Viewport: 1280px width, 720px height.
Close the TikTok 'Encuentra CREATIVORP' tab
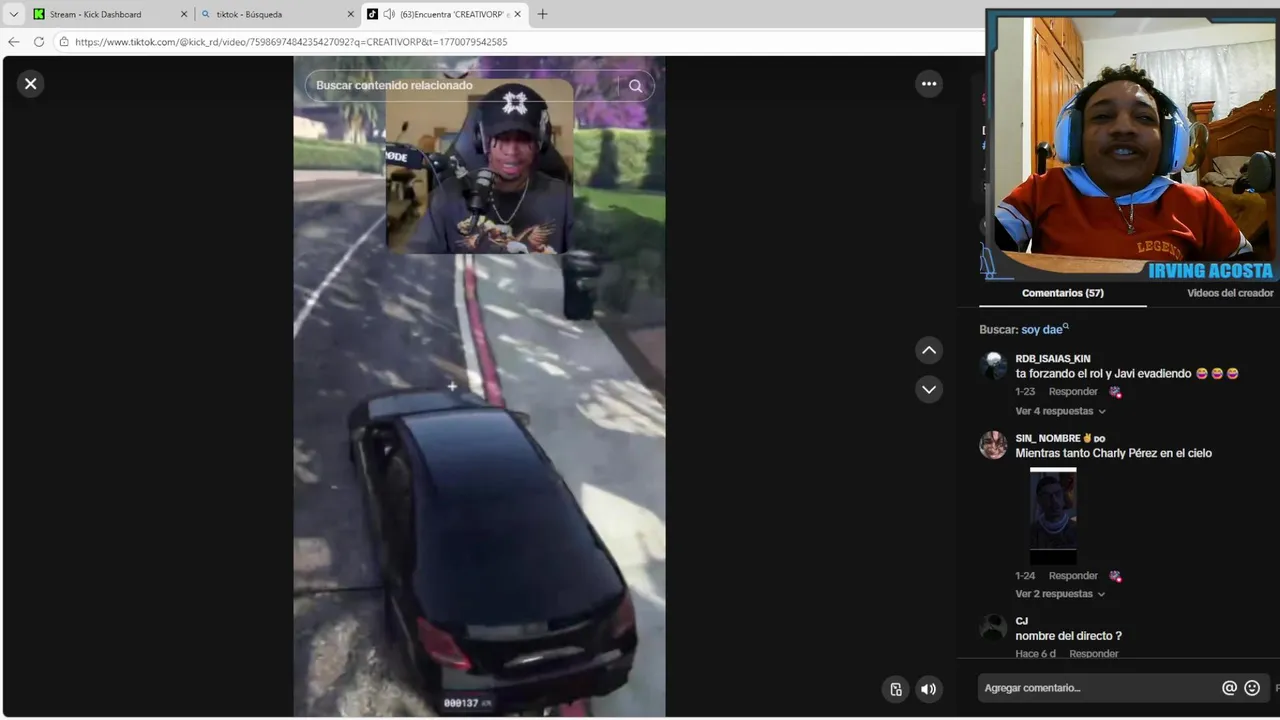point(517,14)
